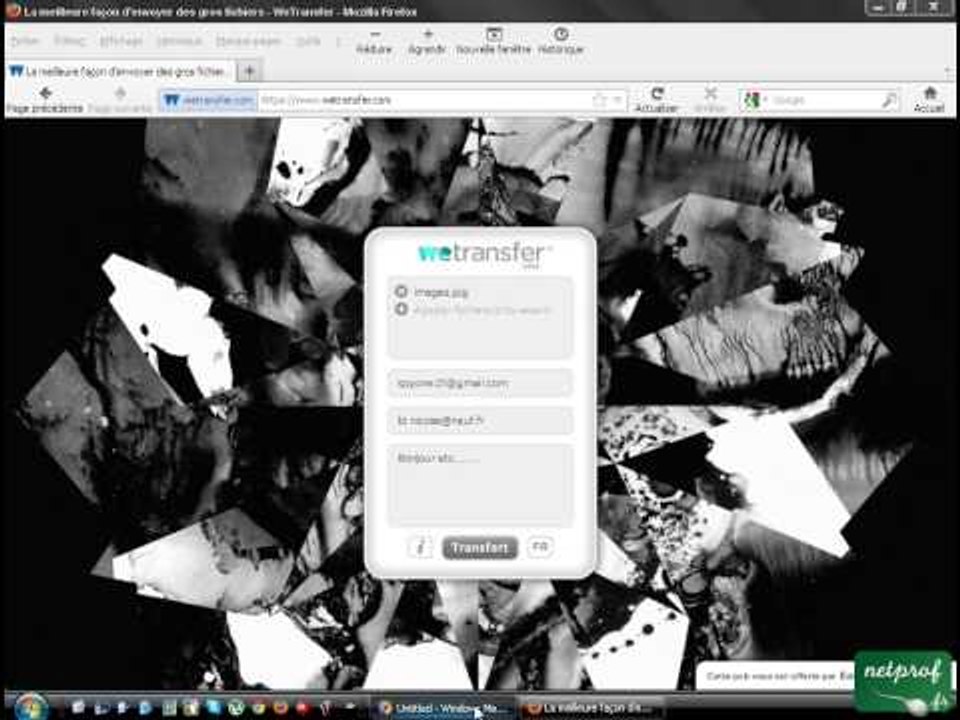Remove the images.zip file from the list
The height and width of the screenshot is (720, 960).
click(401, 291)
